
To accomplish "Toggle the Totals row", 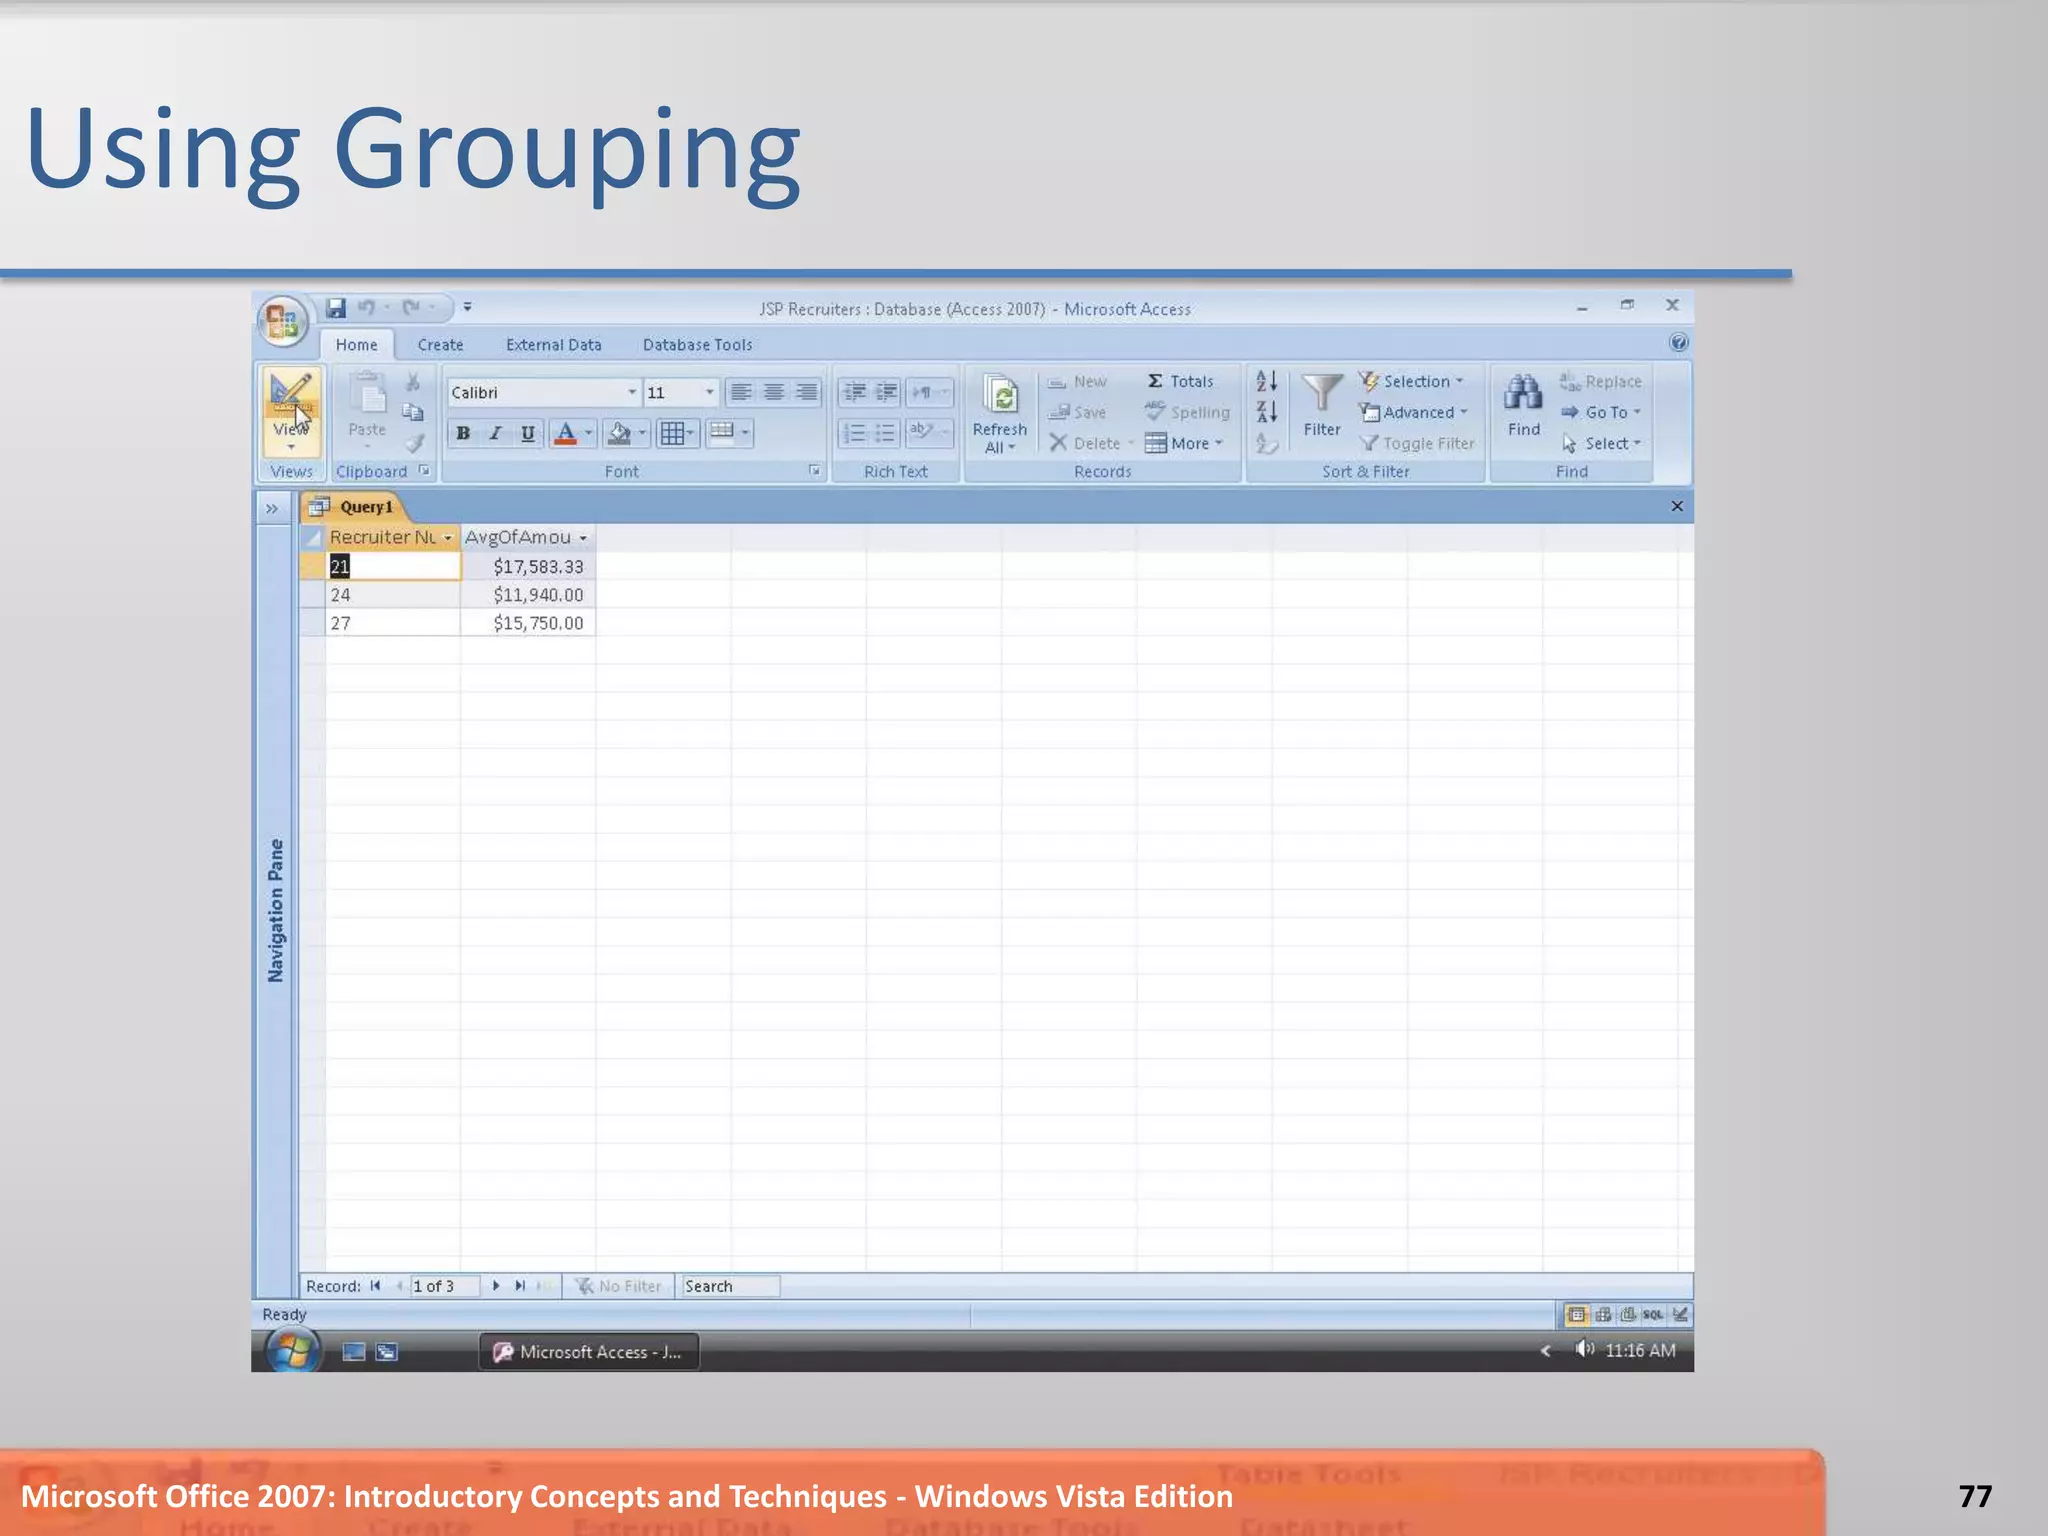I will click(1180, 381).
